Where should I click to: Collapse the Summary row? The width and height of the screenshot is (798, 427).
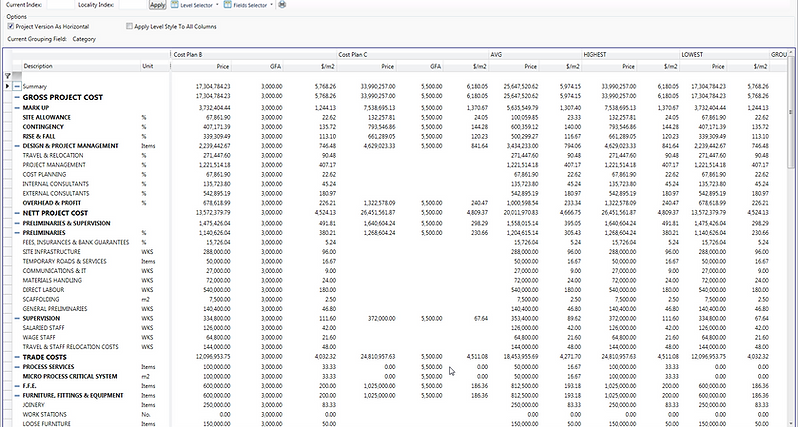point(17,87)
